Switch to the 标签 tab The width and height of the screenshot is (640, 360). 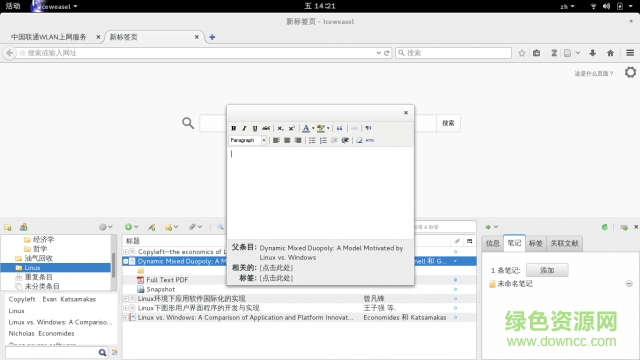tap(536, 244)
